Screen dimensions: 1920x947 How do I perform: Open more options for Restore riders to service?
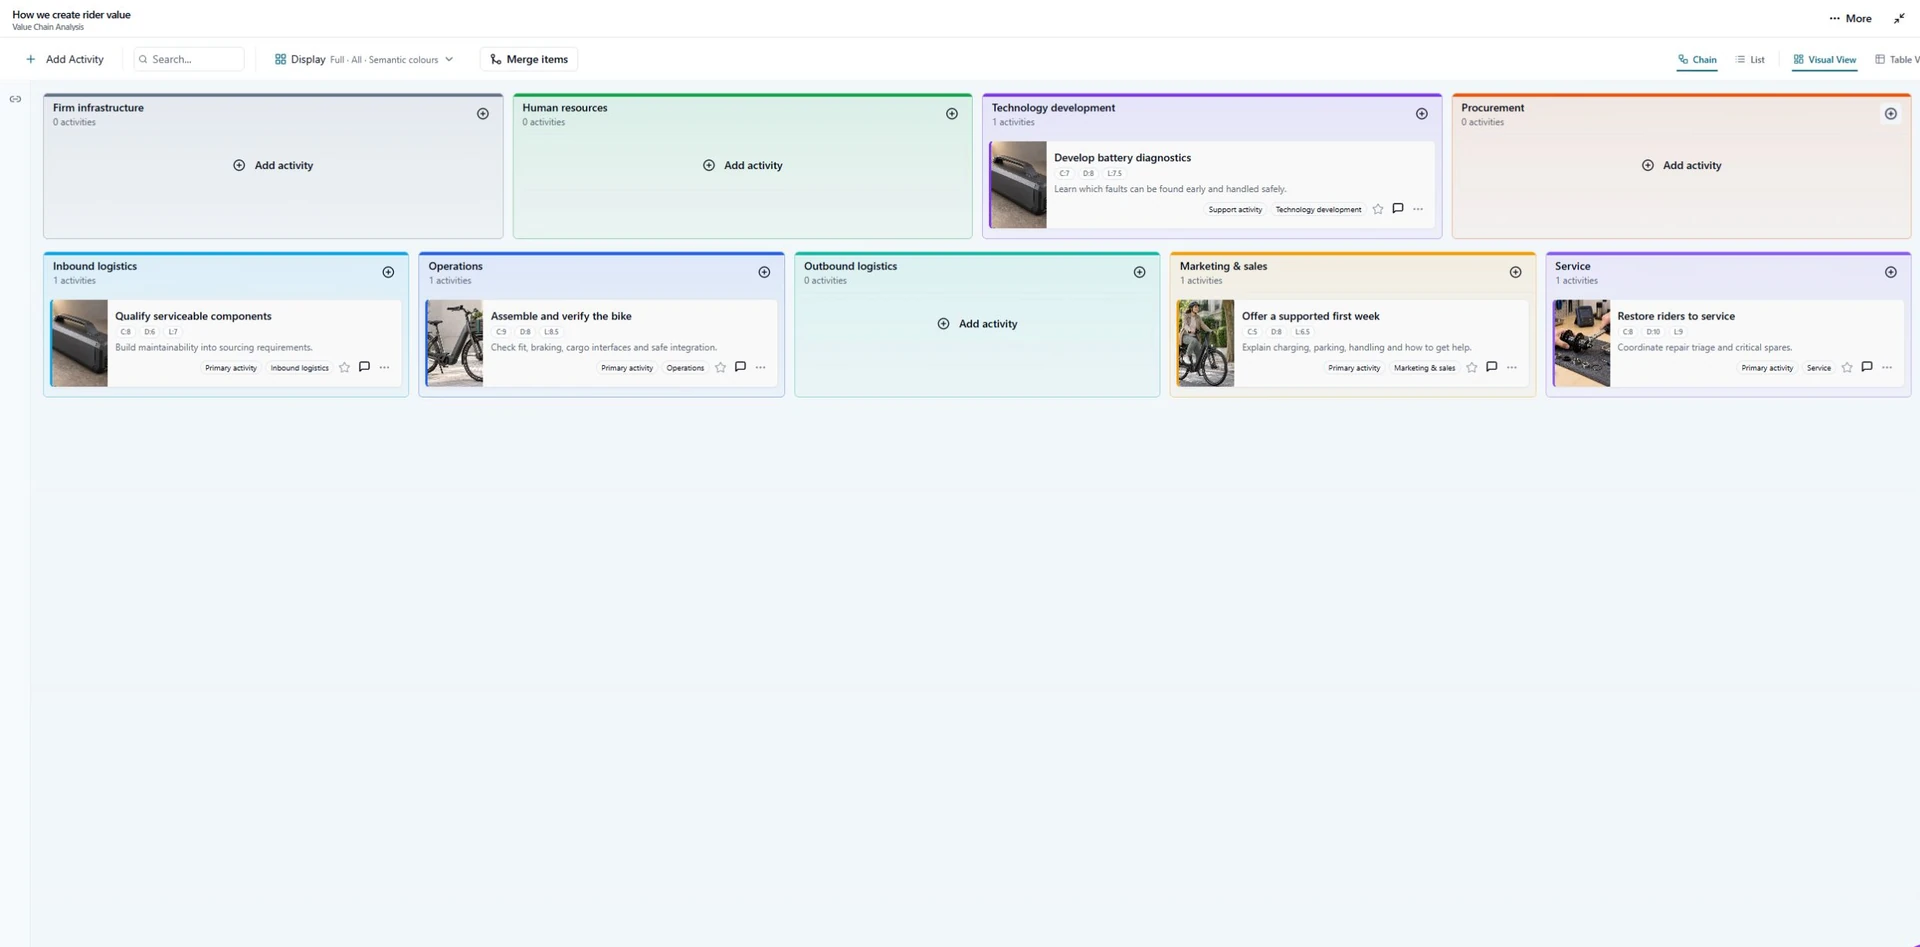[x=1887, y=367]
